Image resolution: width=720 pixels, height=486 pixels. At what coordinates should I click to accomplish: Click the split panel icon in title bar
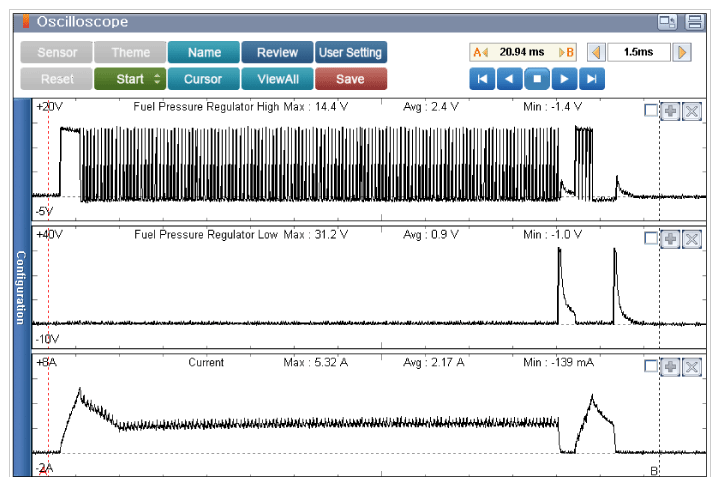pyautogui.click(x=694, y=22)
